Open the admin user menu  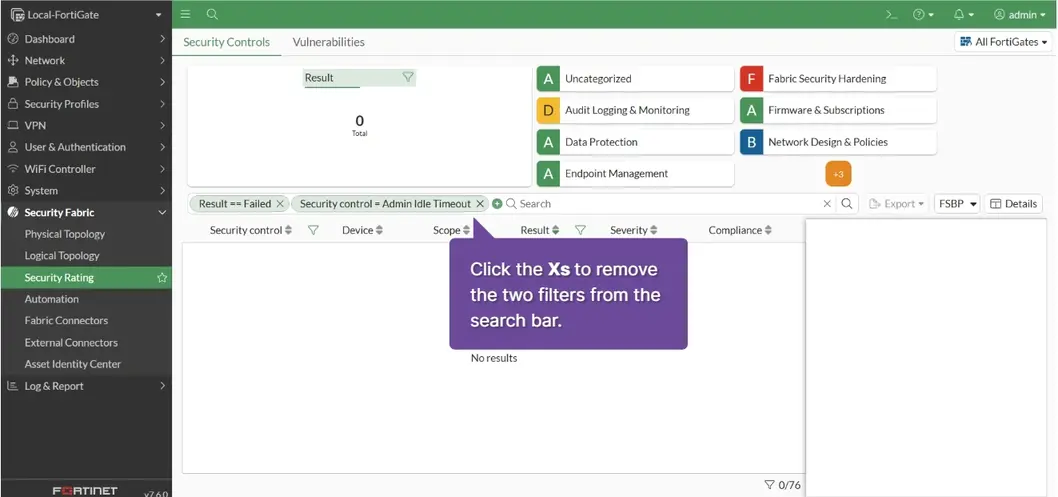[x=1020, y=14]
